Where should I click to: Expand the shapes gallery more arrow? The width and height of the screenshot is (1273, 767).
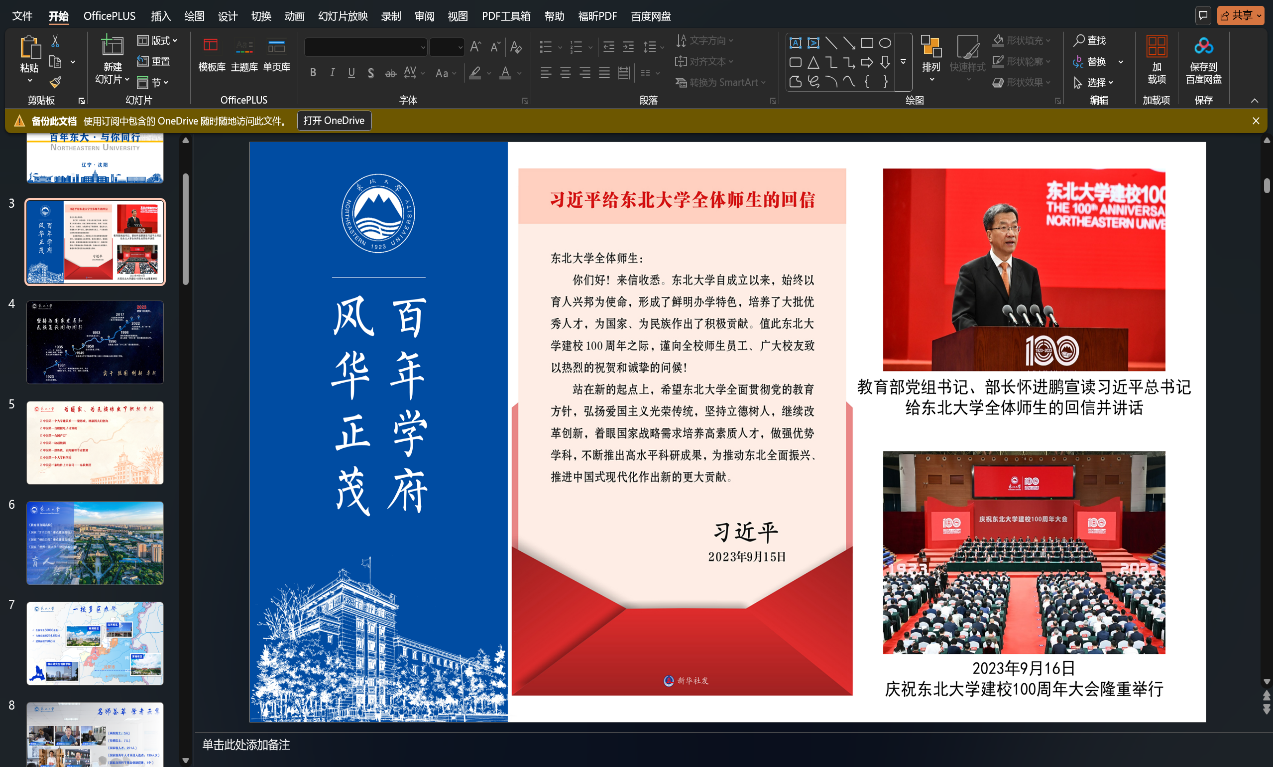click(x=903, y=62)
